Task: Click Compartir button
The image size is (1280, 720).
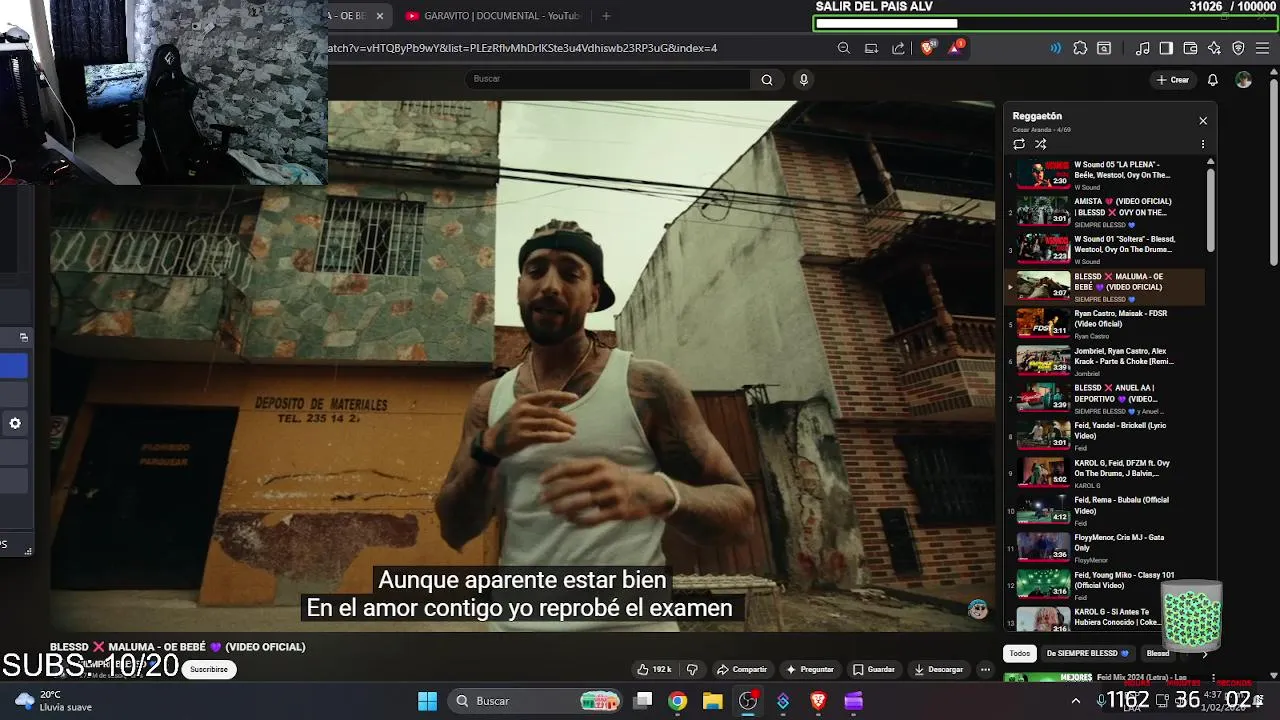Action: (742, 669)
